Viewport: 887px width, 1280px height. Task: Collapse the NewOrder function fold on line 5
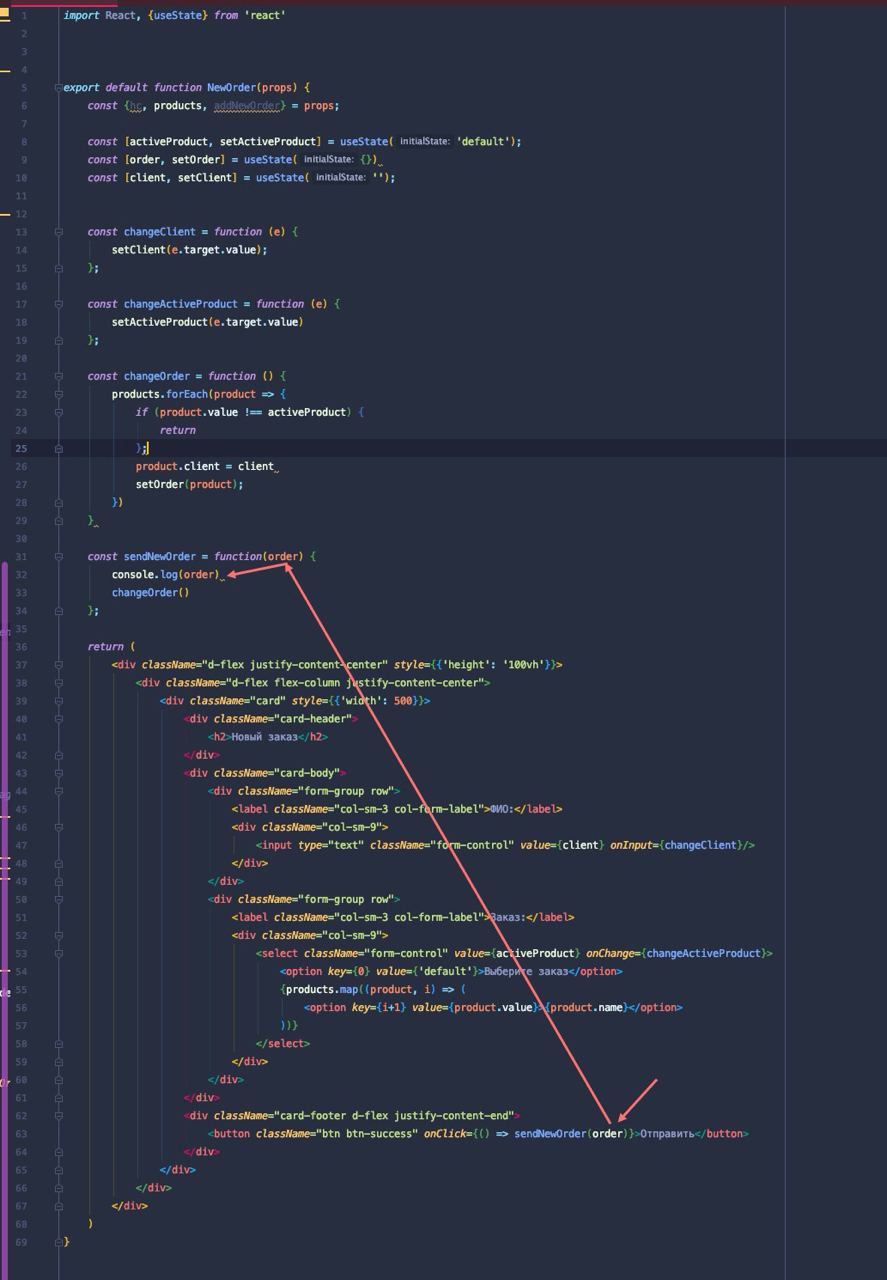tap(59, 88)
